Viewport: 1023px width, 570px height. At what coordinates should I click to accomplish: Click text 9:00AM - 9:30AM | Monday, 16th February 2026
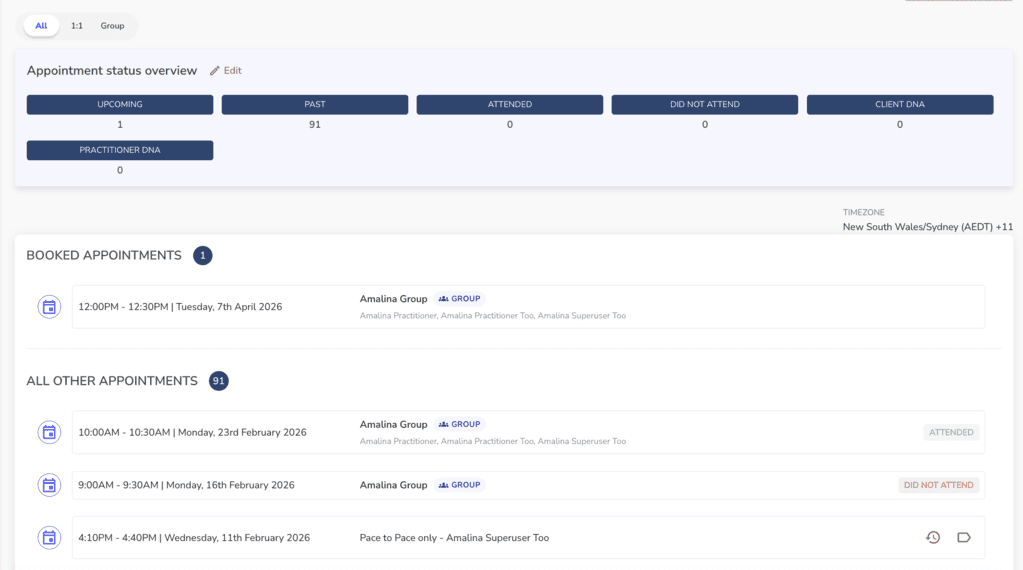click(x=187, y=485)
